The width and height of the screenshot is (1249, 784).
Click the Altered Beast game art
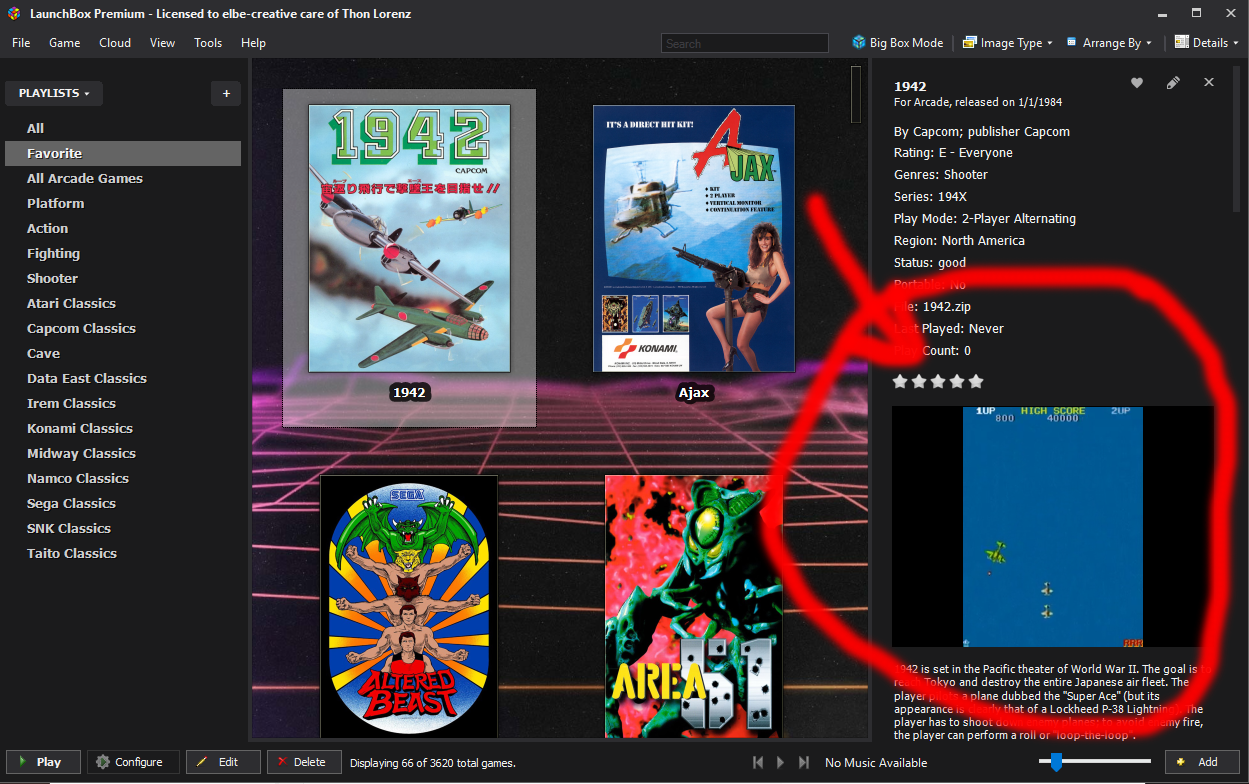(409, 607)
